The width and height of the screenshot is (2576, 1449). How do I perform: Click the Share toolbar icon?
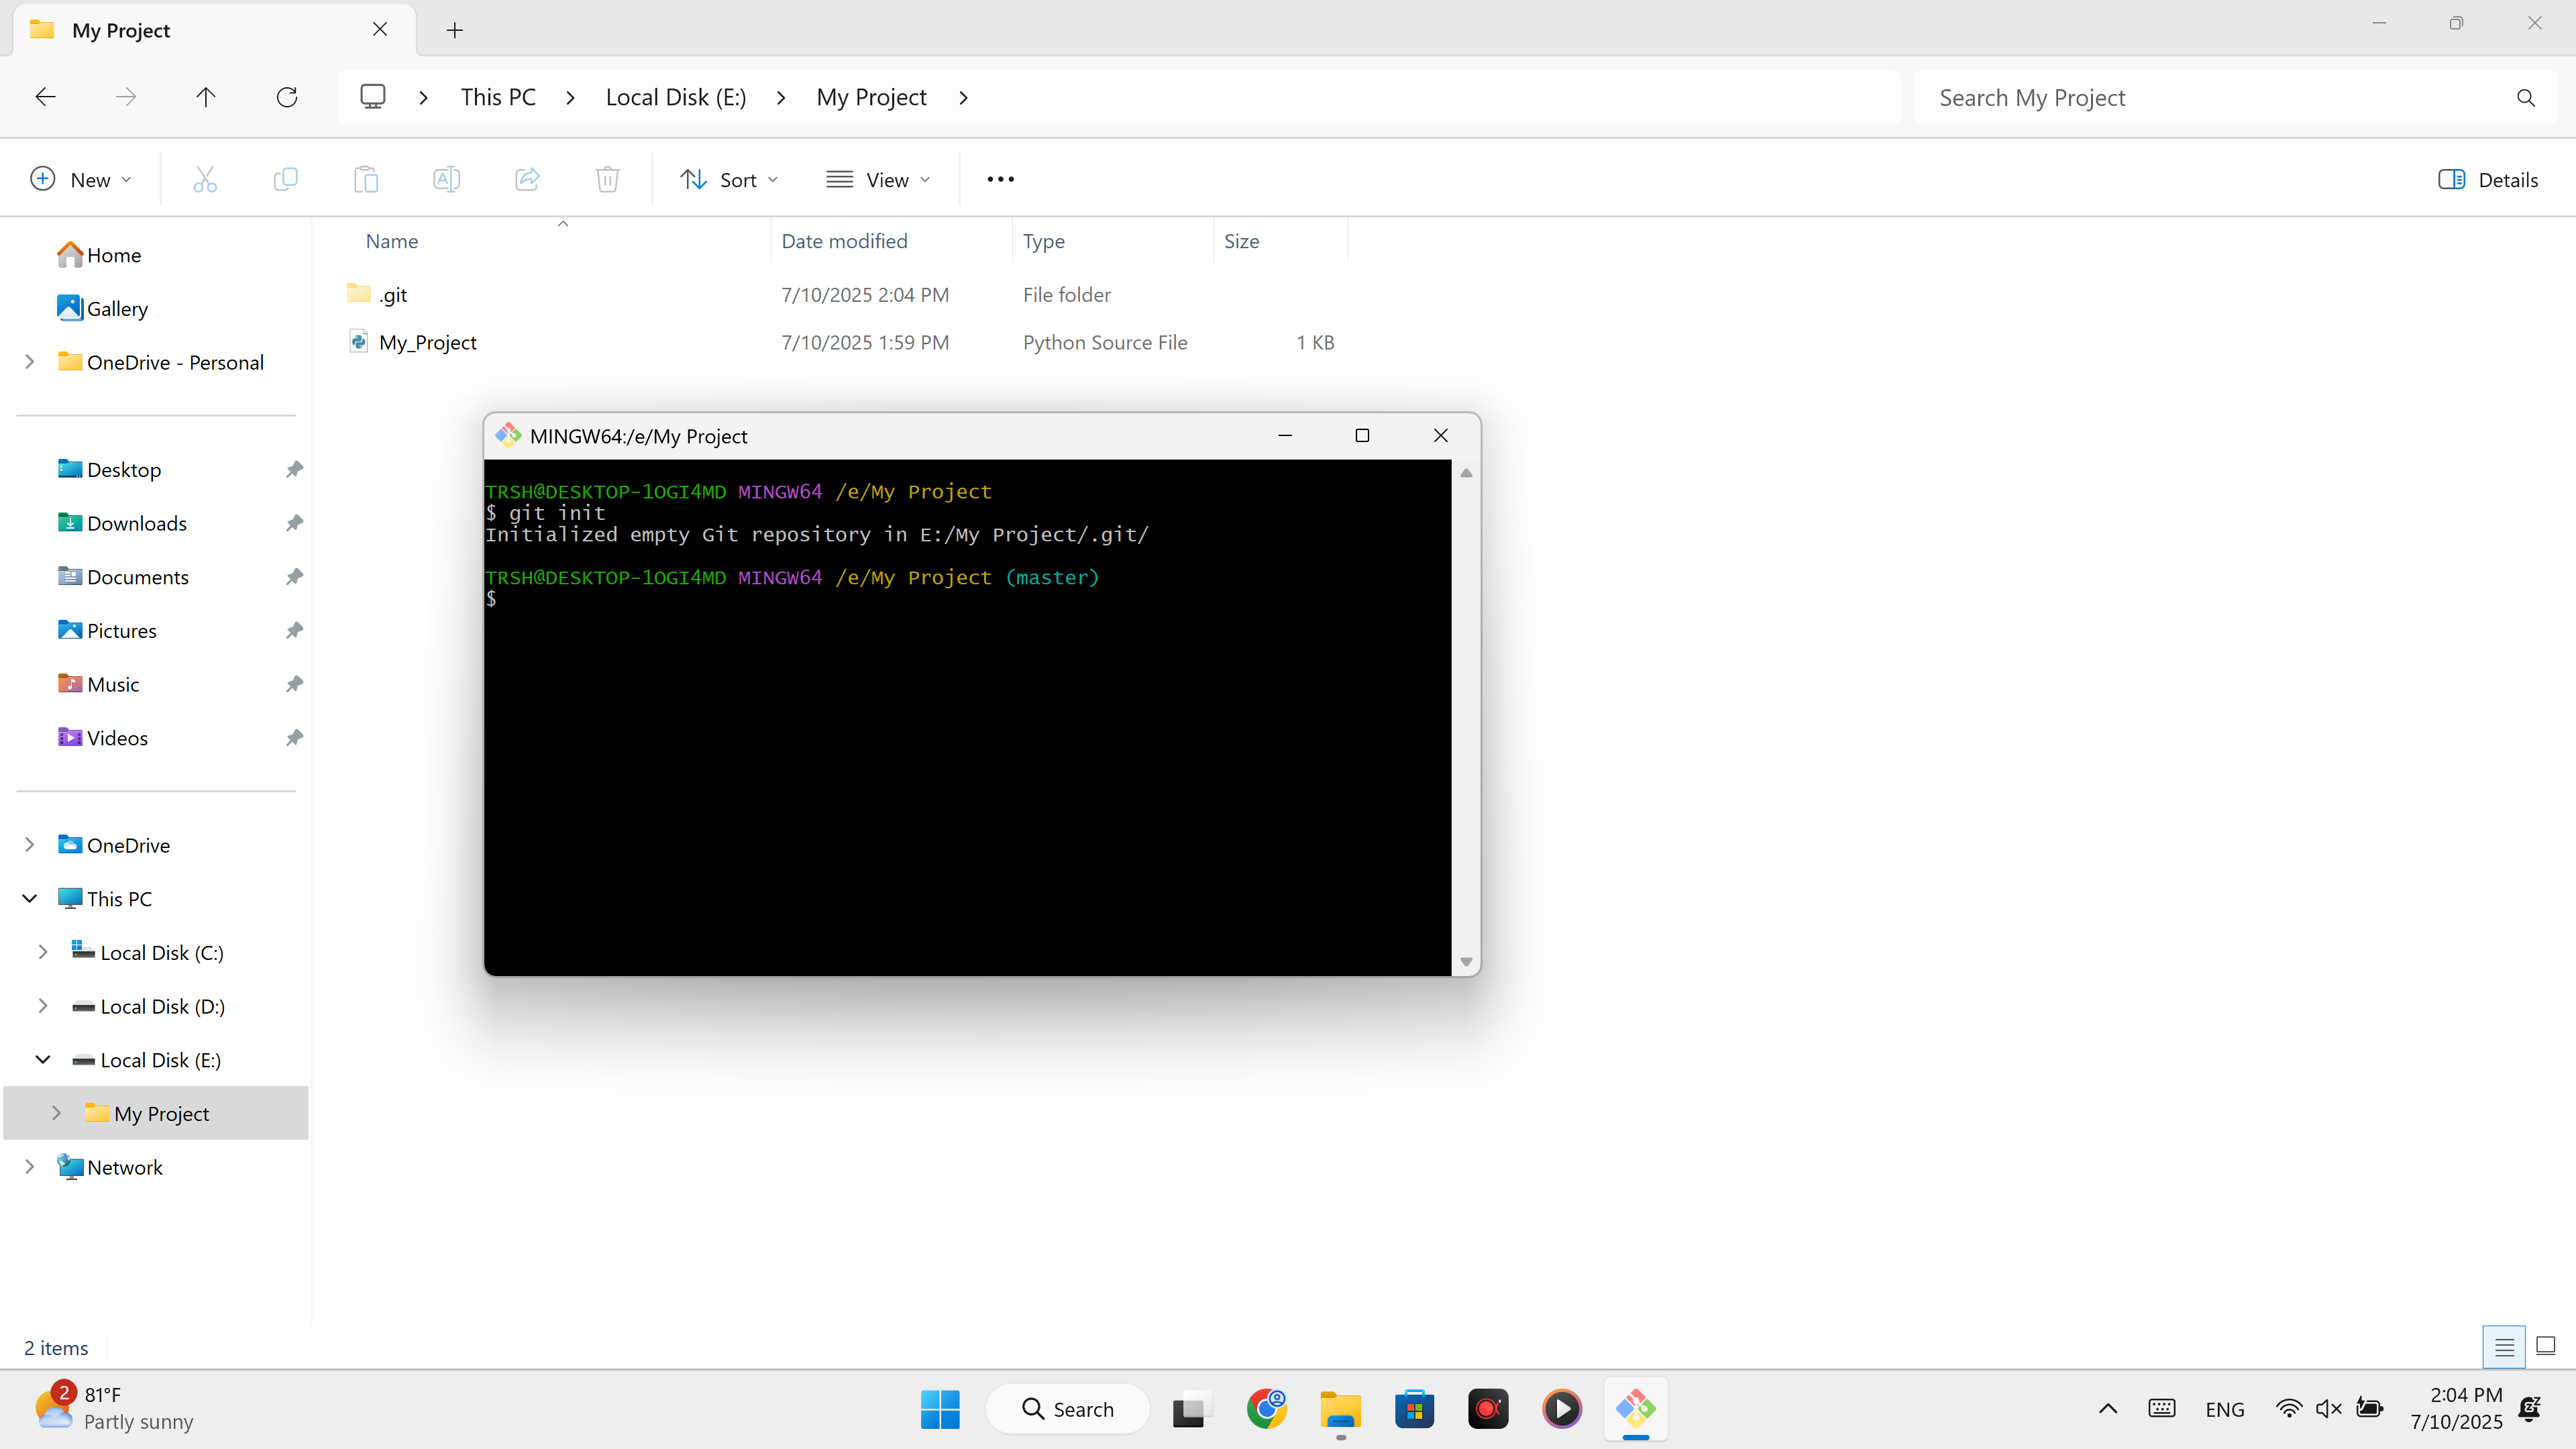tap(527, 179)
